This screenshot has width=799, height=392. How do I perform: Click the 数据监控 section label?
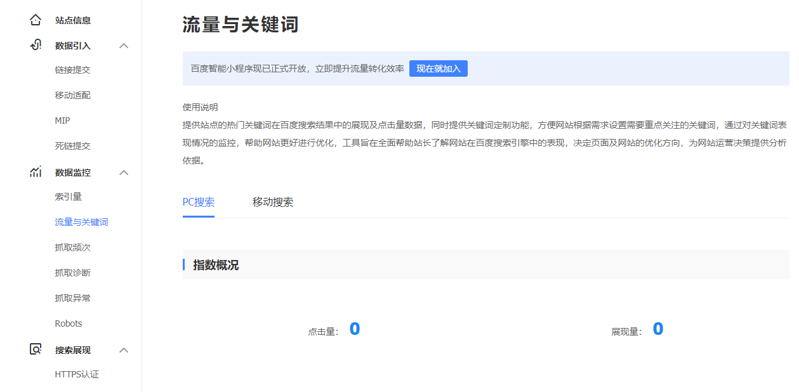[x=73, y=173]
